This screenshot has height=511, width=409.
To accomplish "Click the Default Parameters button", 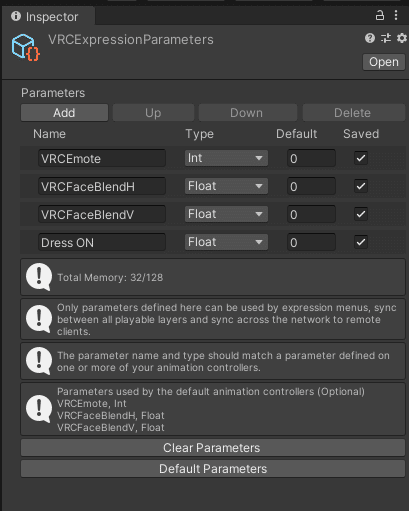I will click(213, 469).
